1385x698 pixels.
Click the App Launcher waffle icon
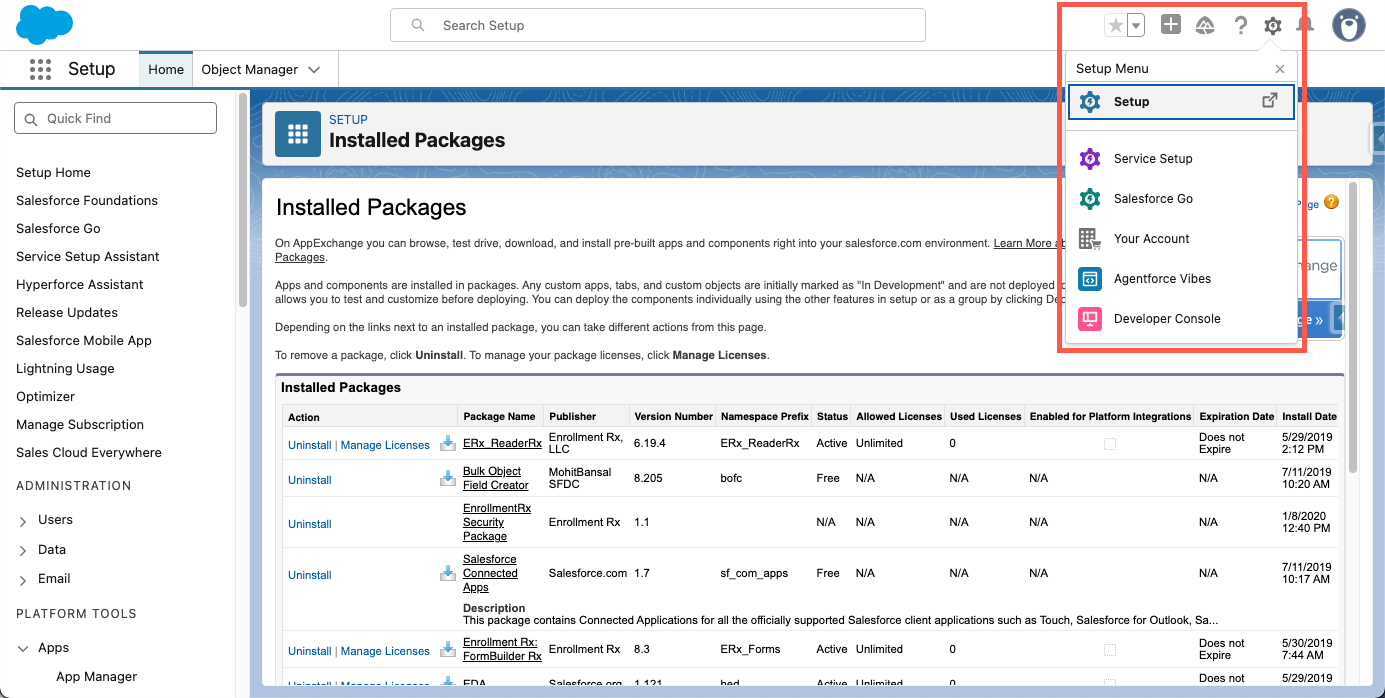40,69
